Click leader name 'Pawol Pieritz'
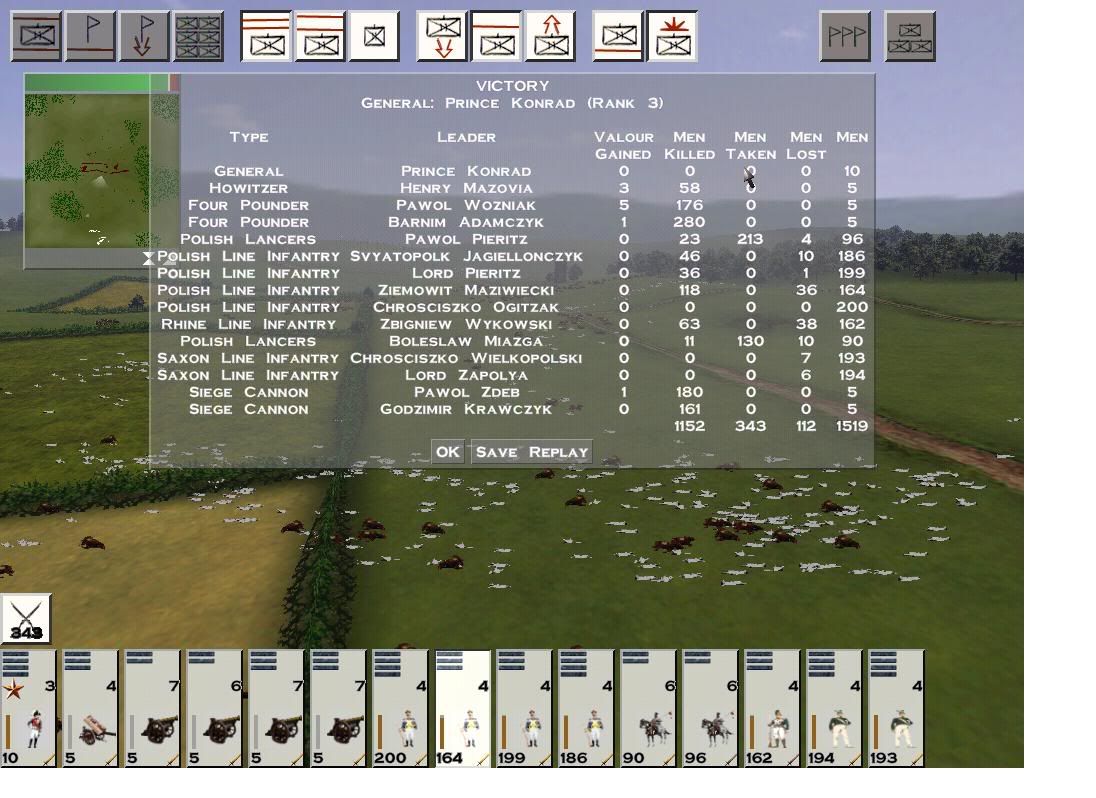Screen dimensions: 1096x798 (466, 239)
